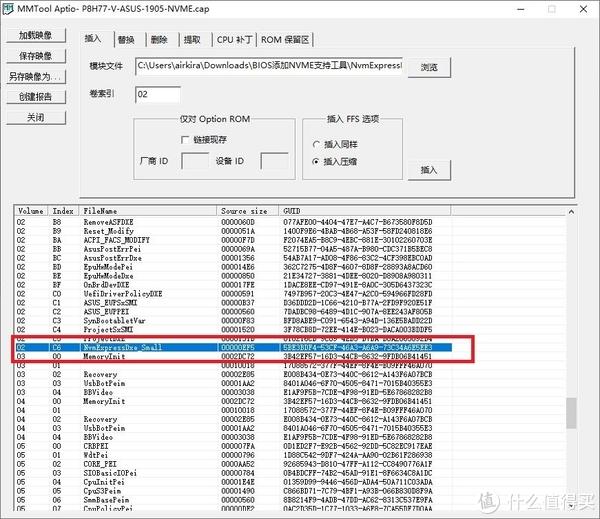The image size is (600, 519).
Task: Sort by the Volume column header
Action: point(31,211)
